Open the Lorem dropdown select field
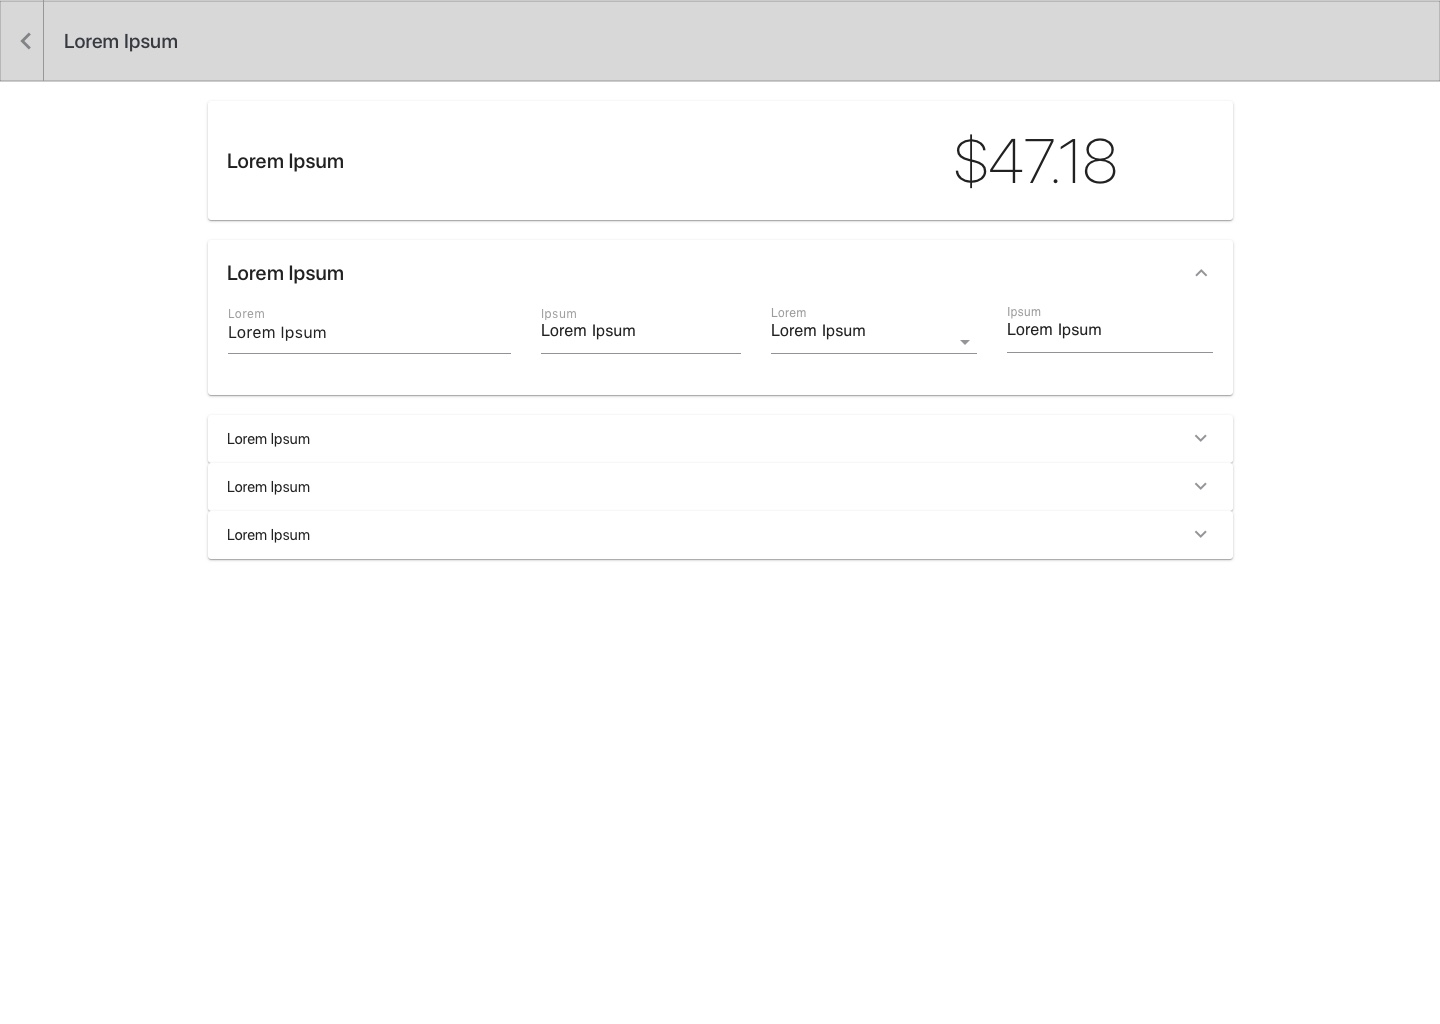Image resolution: width=1440 pixels, height=1024 pixels. click(x=860, y=332)
